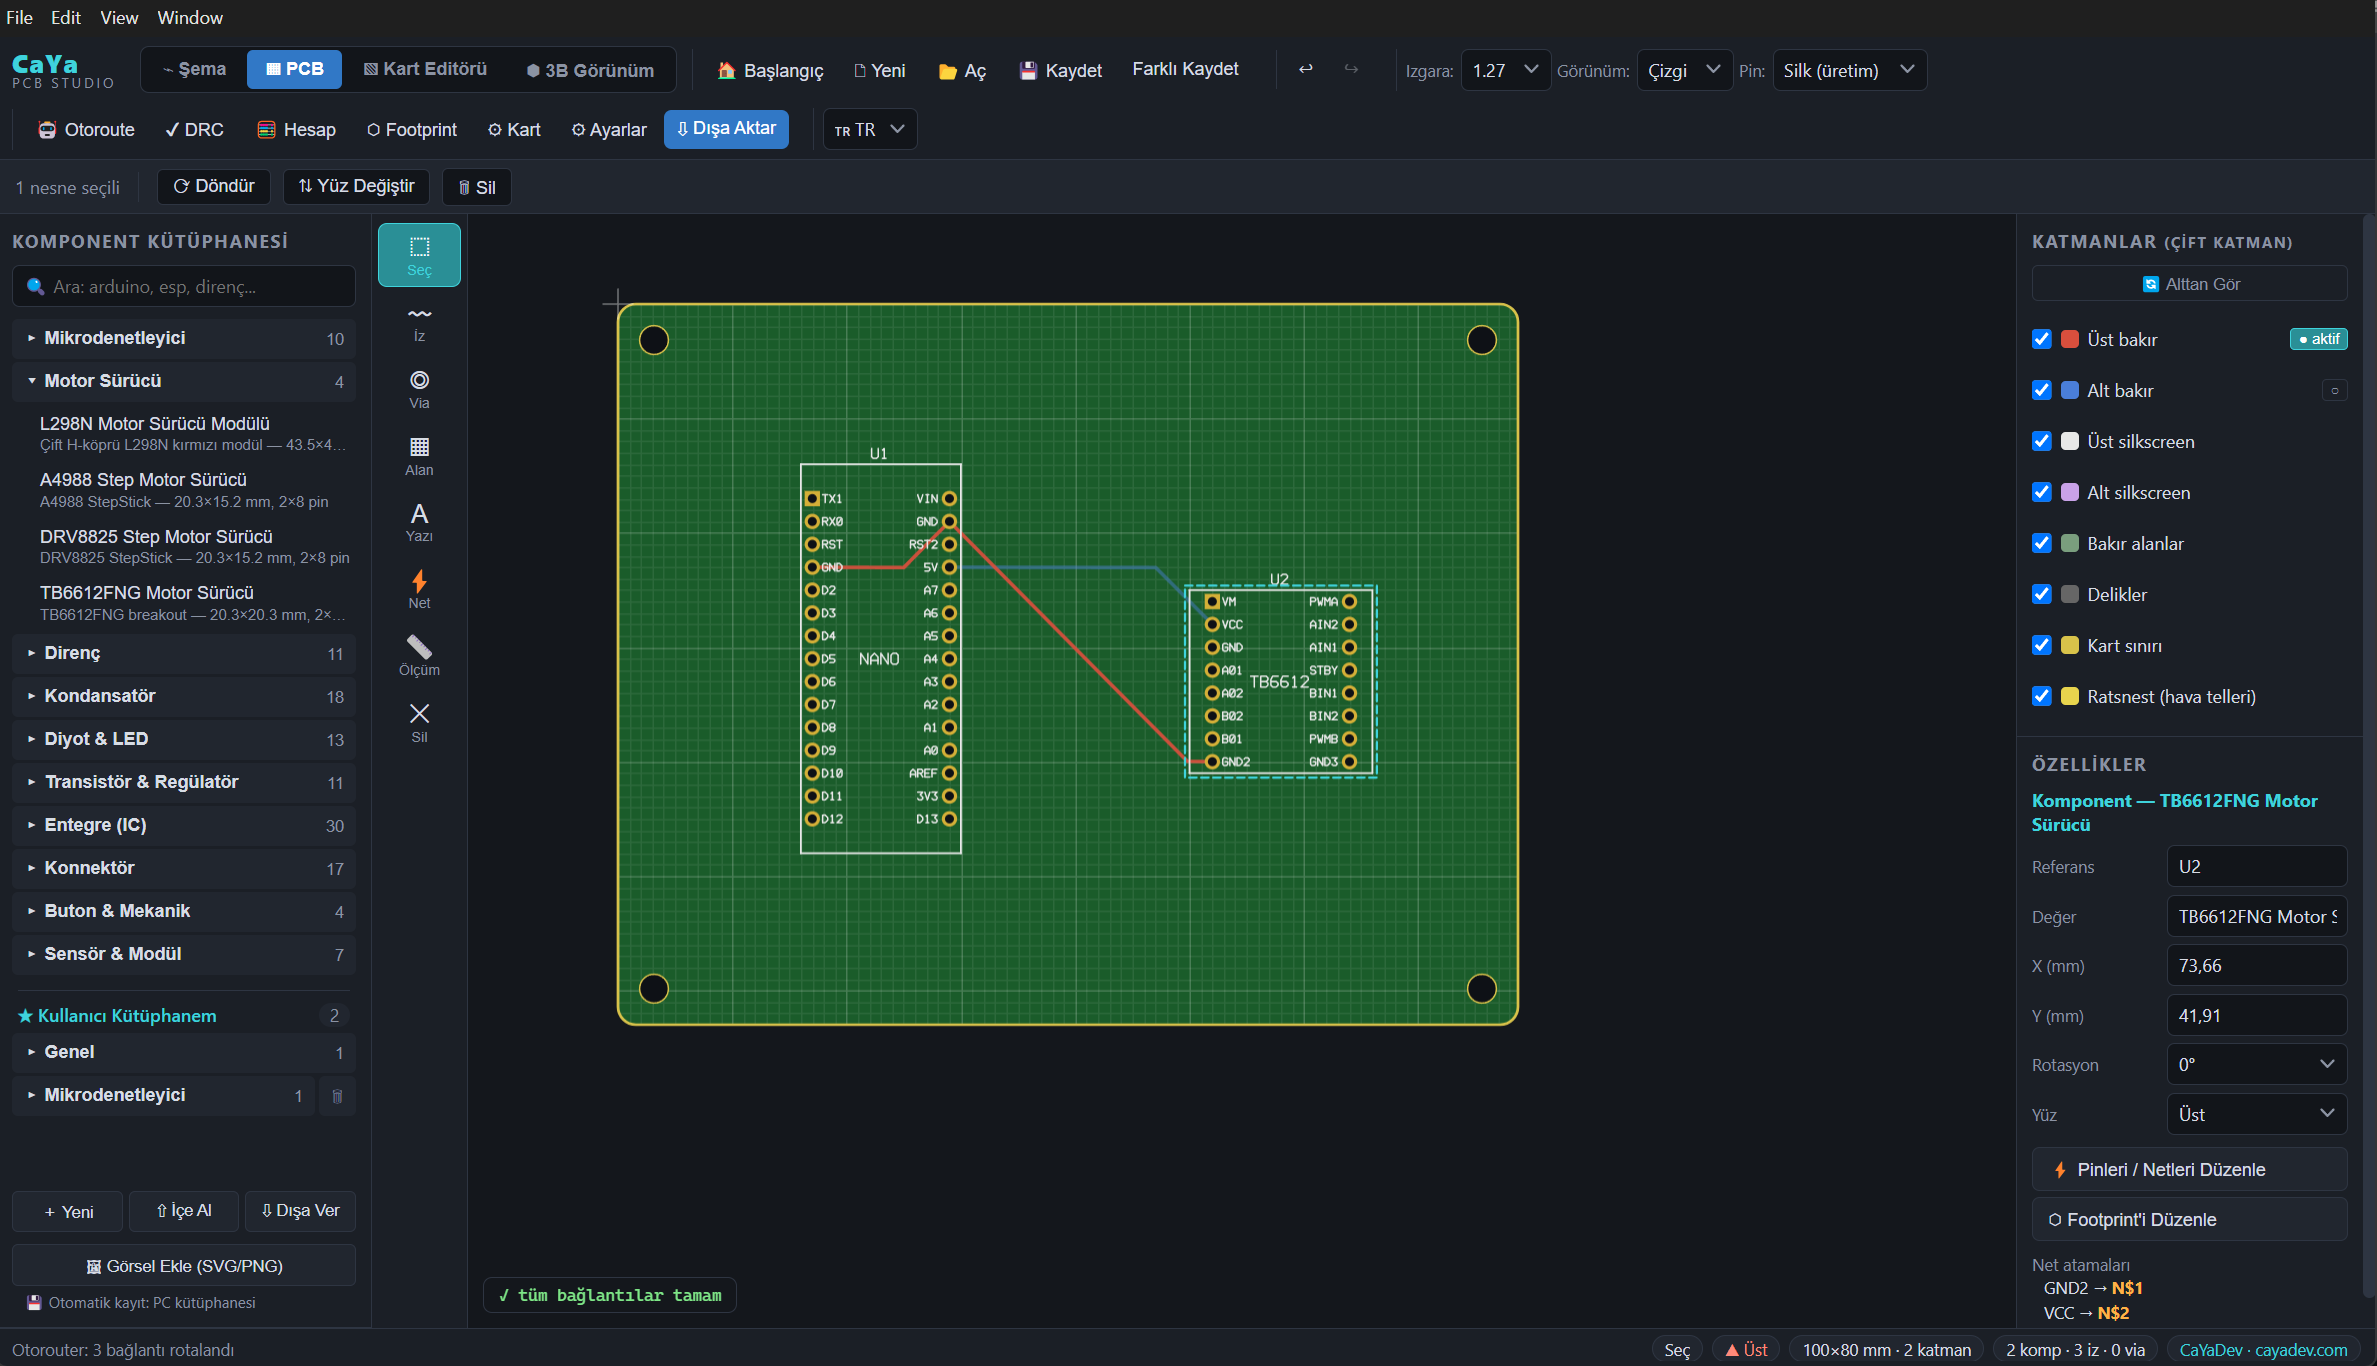The image size is (2377, 1366).
Task: Click the component search field
Action: coord(184,287)
